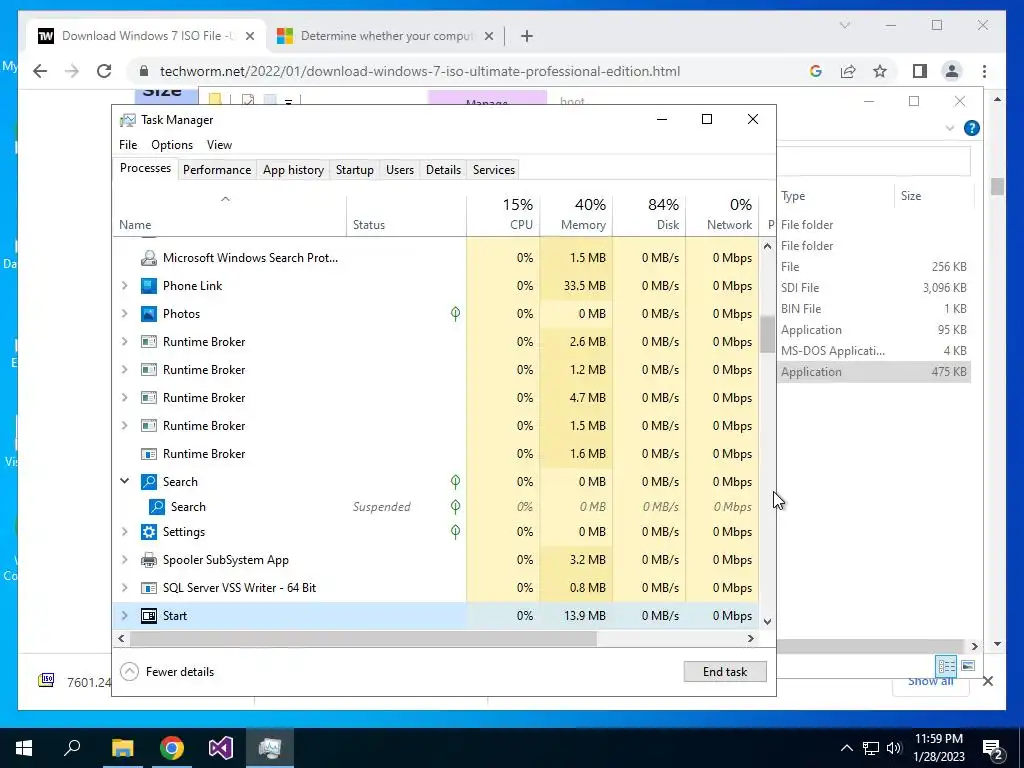Sort processes by Memory column

point(577,214)
